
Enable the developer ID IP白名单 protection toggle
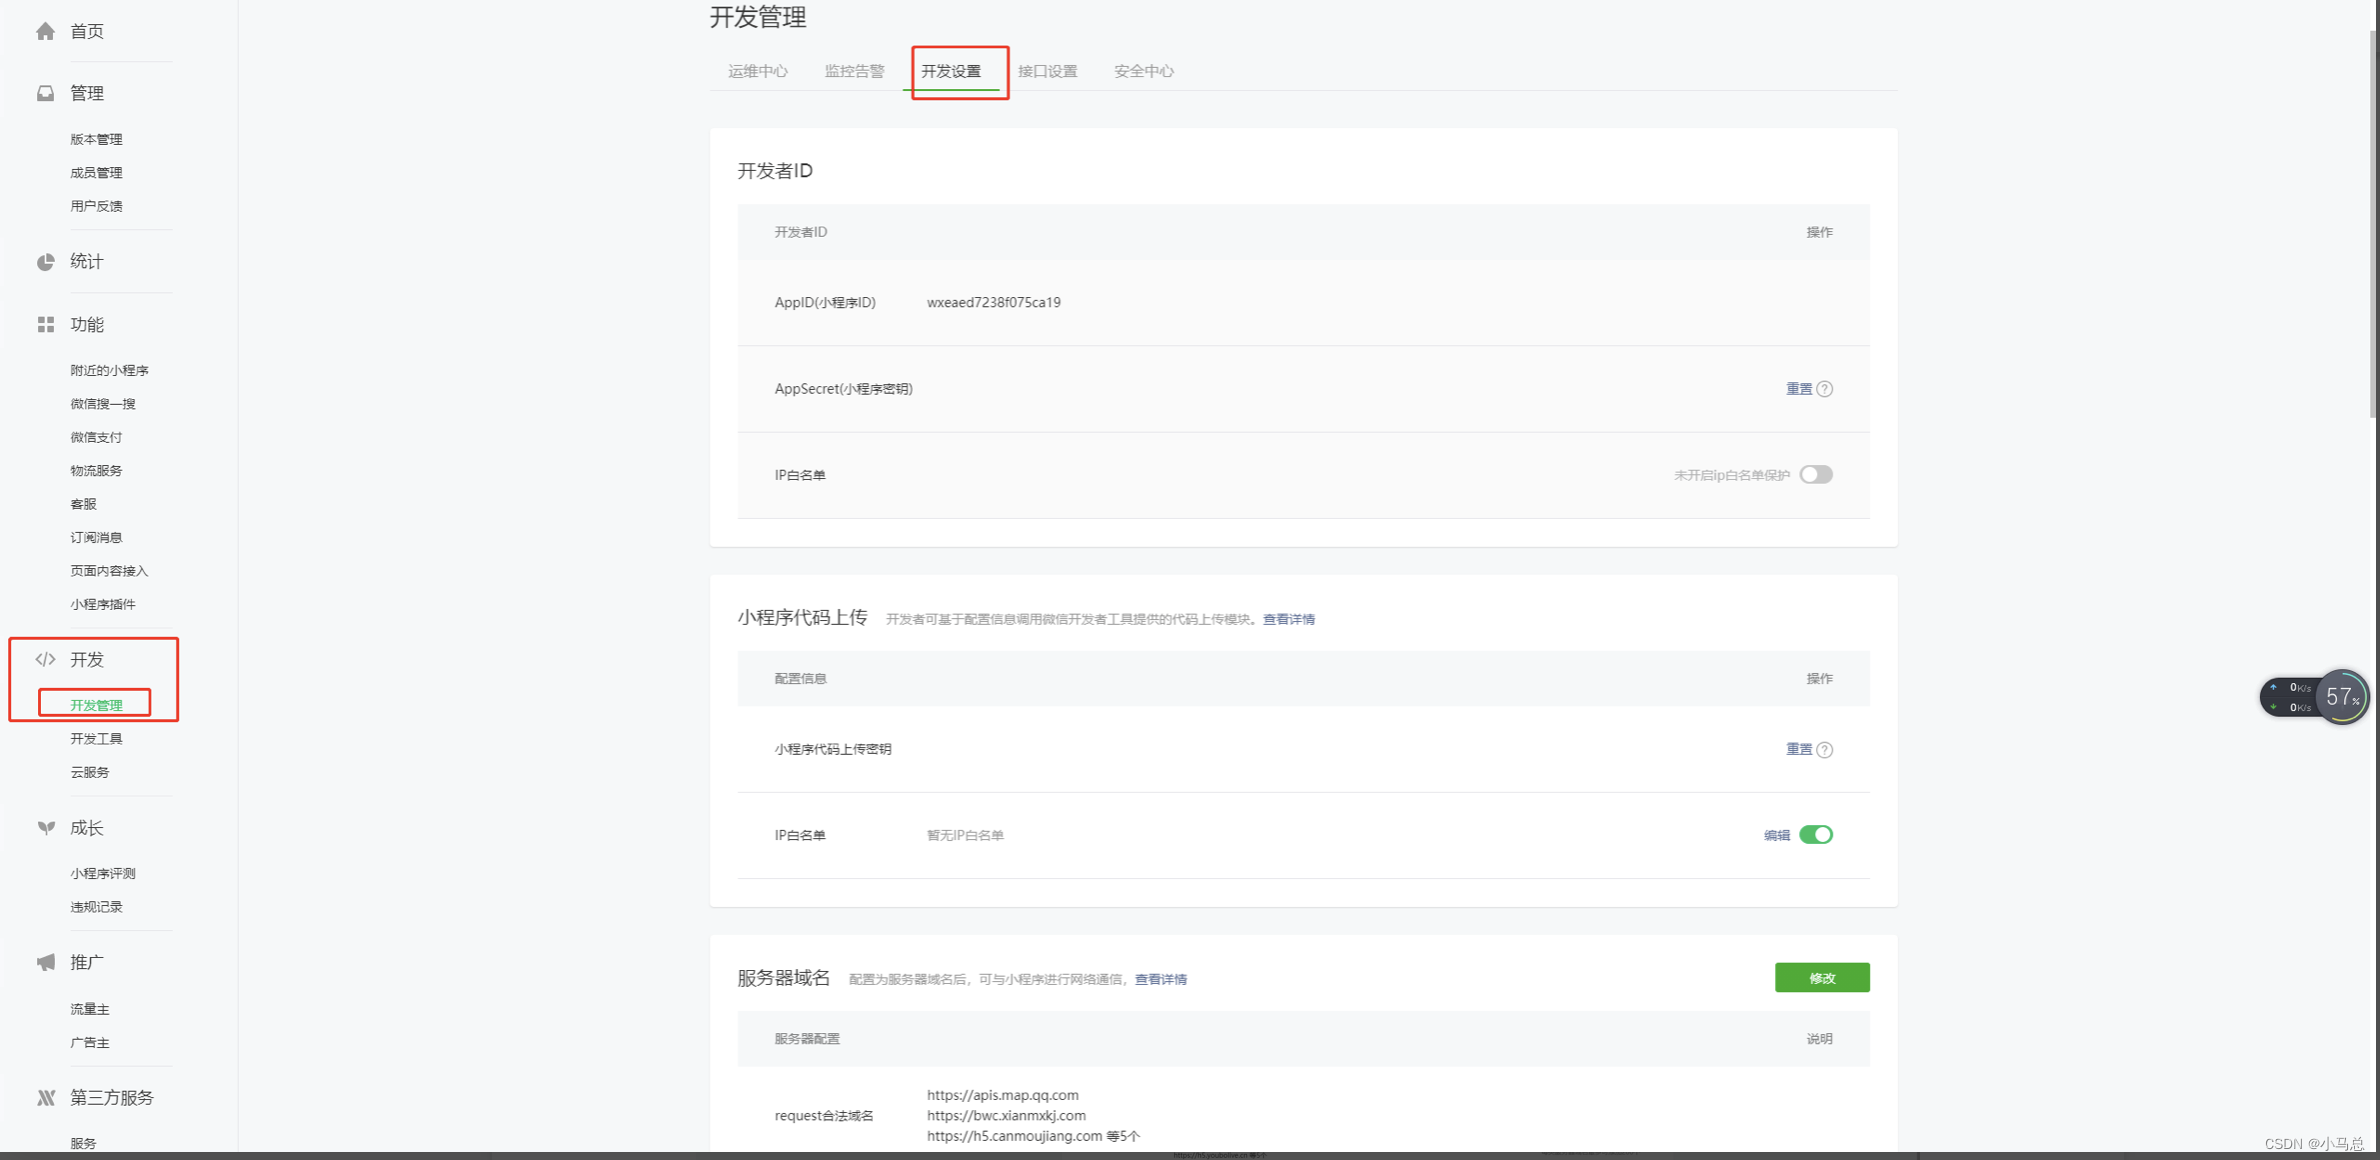pos(1815,475)
